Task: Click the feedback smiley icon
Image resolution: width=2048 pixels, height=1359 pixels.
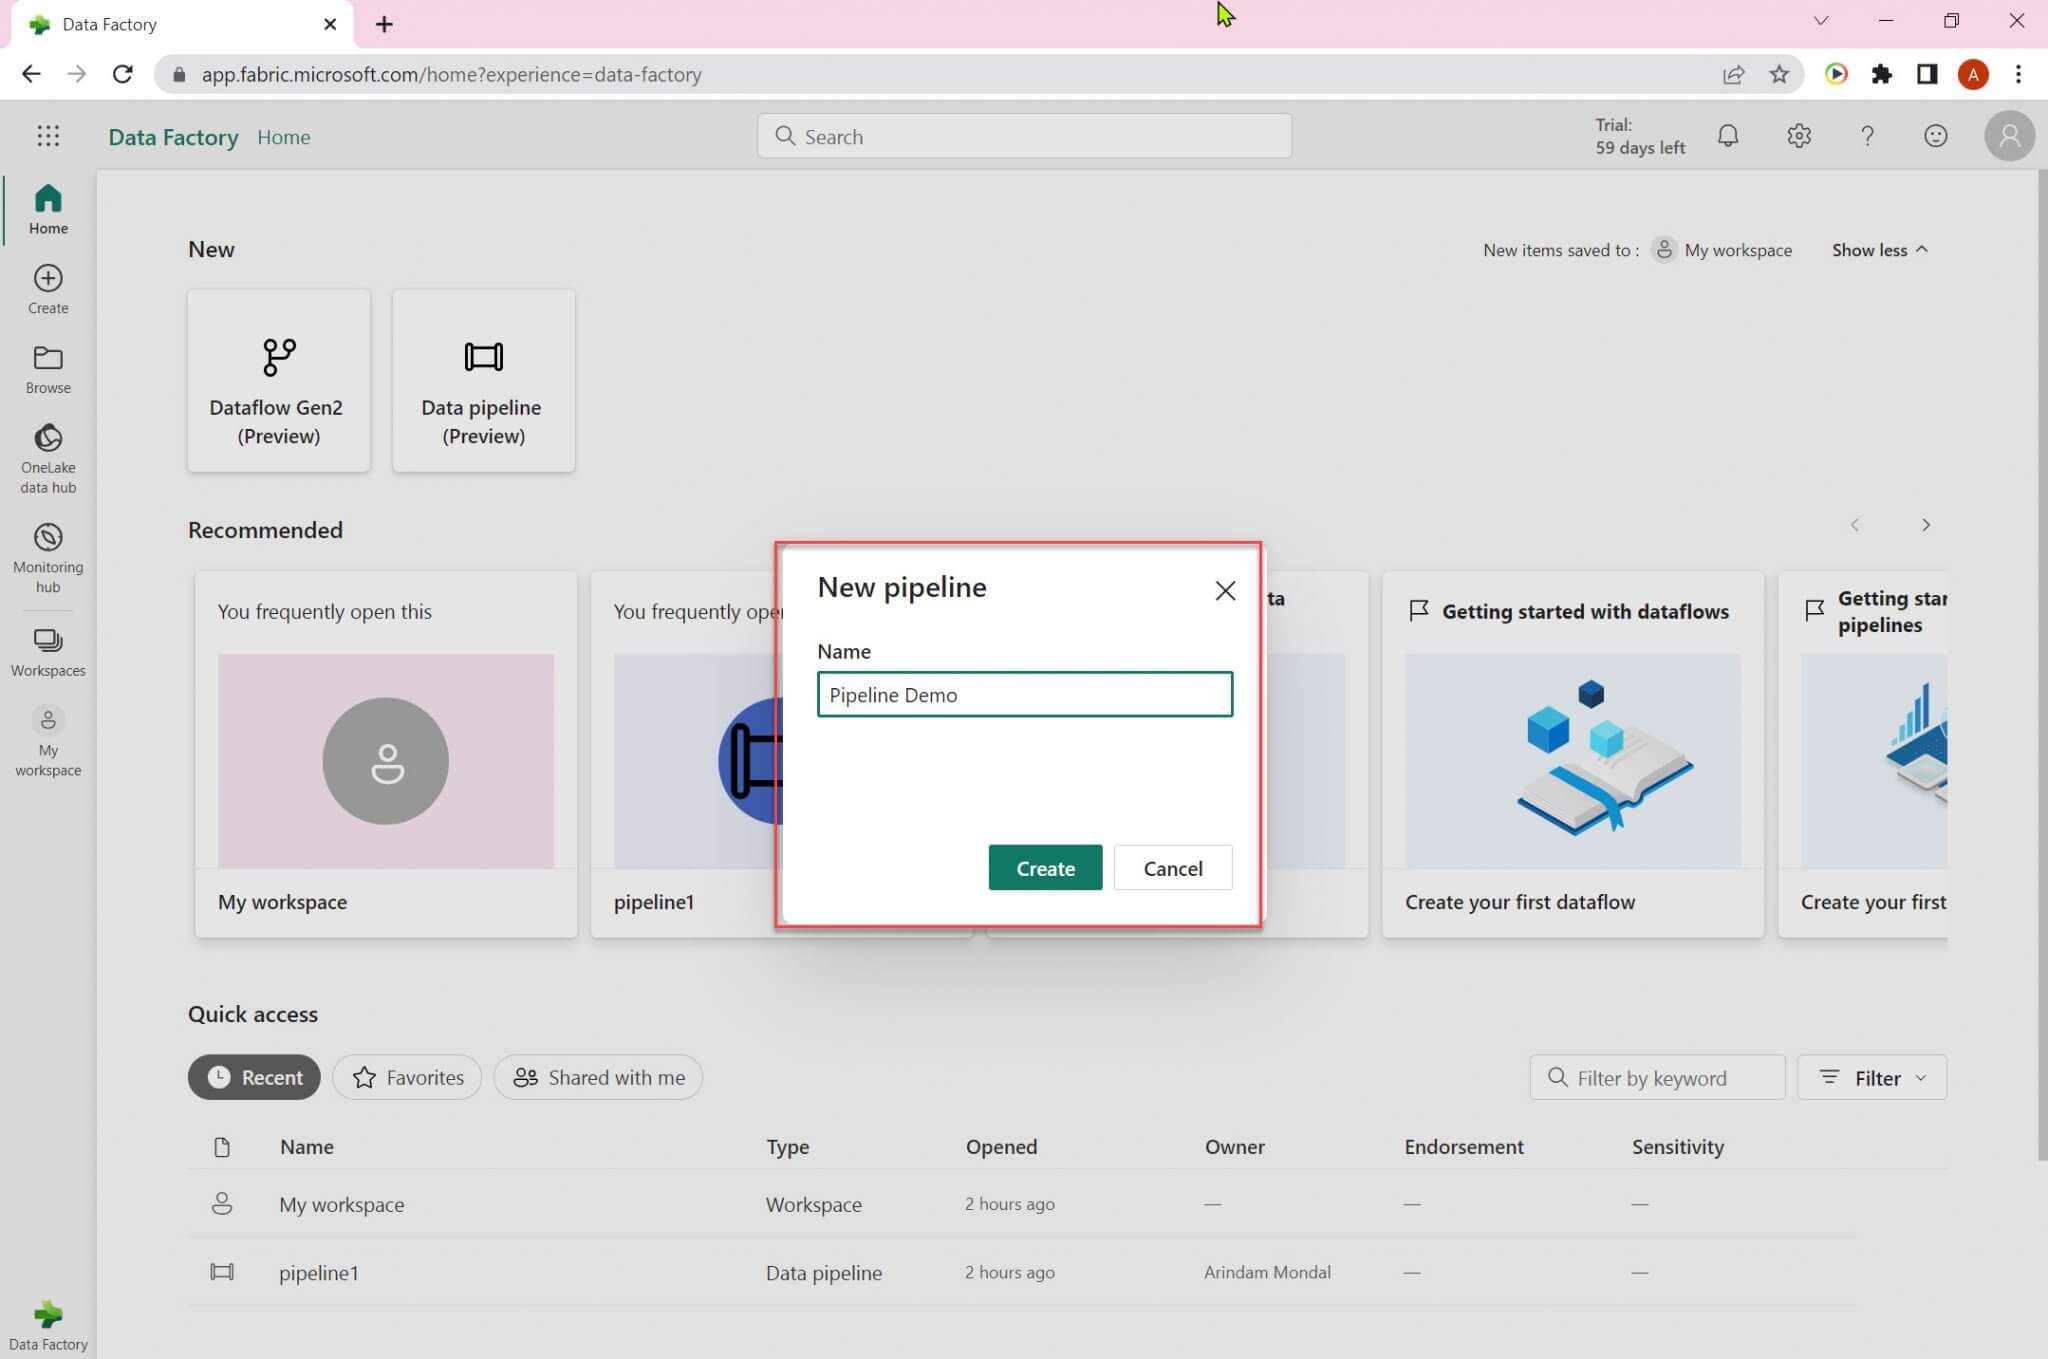Action: [1935, 136]
